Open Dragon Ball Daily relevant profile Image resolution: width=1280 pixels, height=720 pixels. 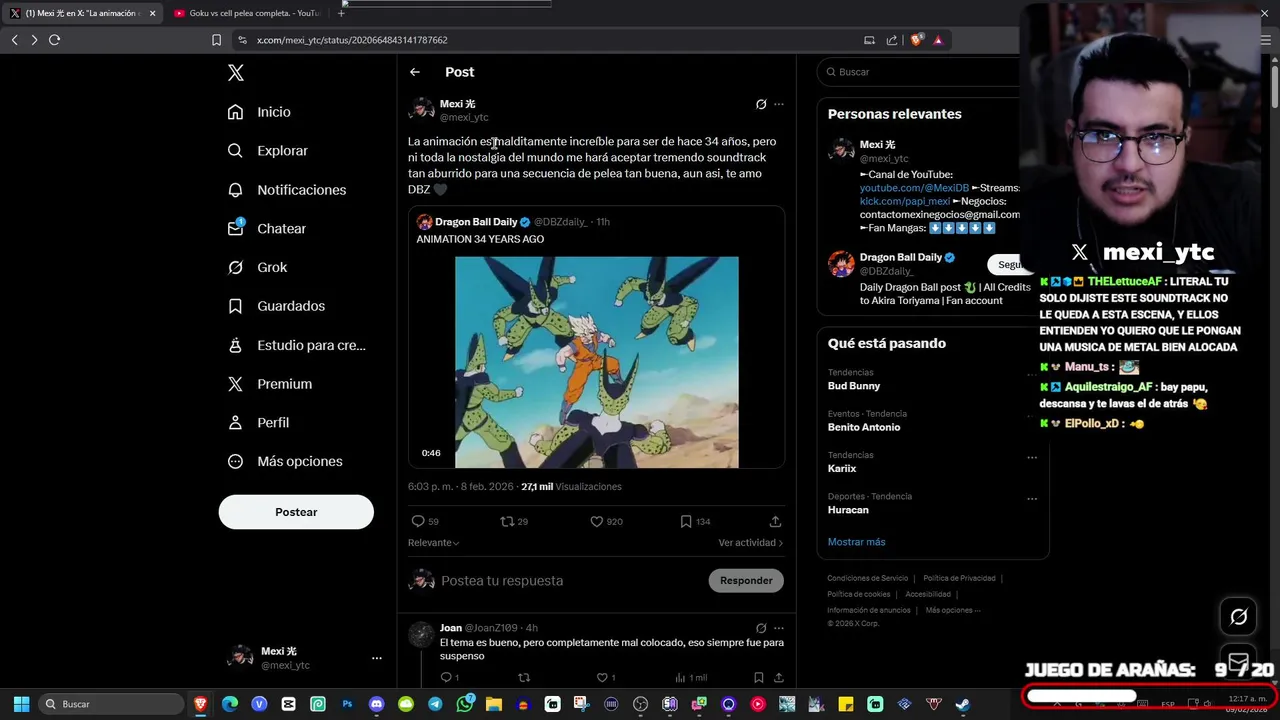pos(901,257)
